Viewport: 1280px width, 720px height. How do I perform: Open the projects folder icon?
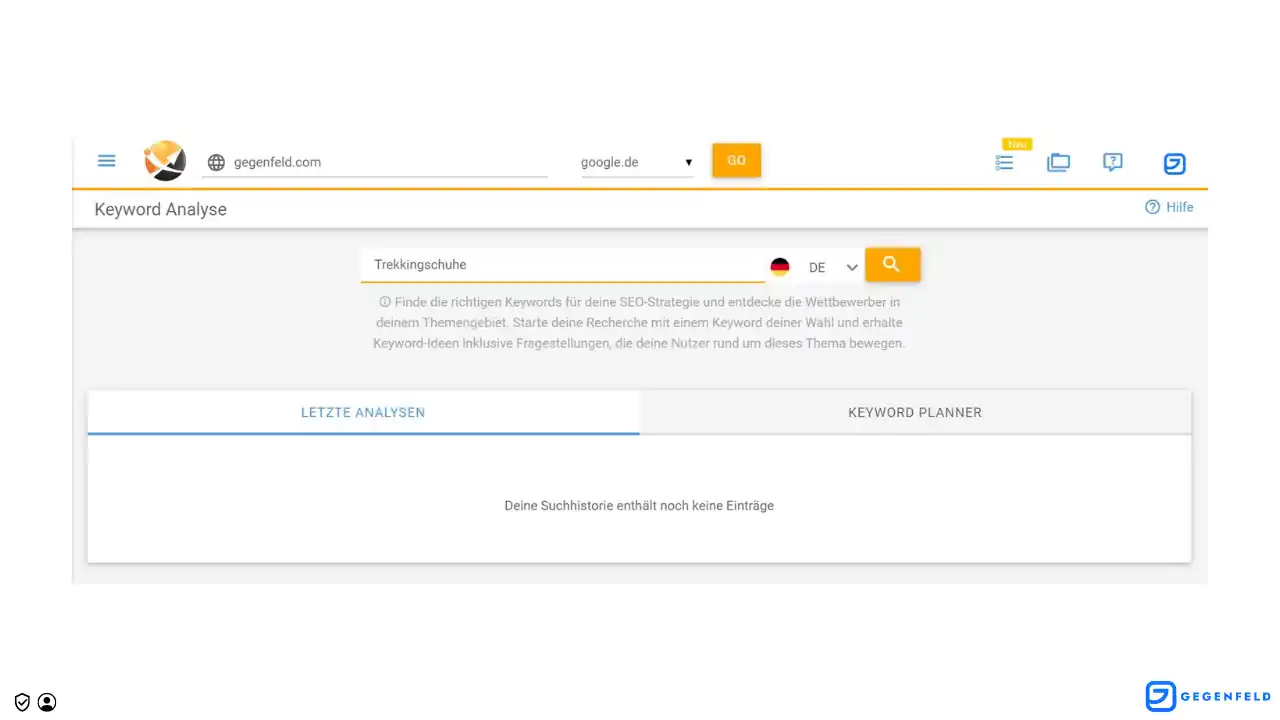1058,162
